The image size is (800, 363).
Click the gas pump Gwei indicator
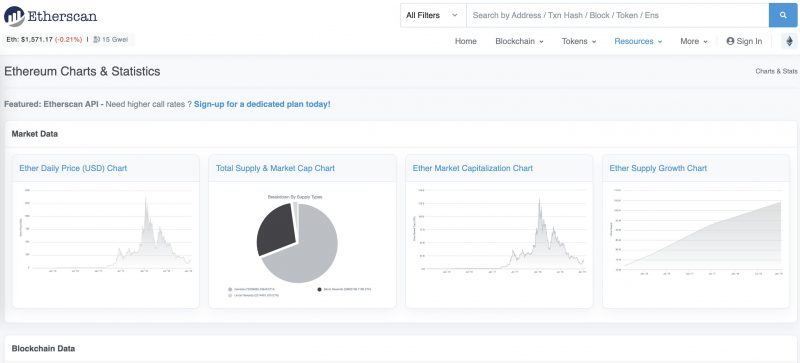click(x=110, y=39)
